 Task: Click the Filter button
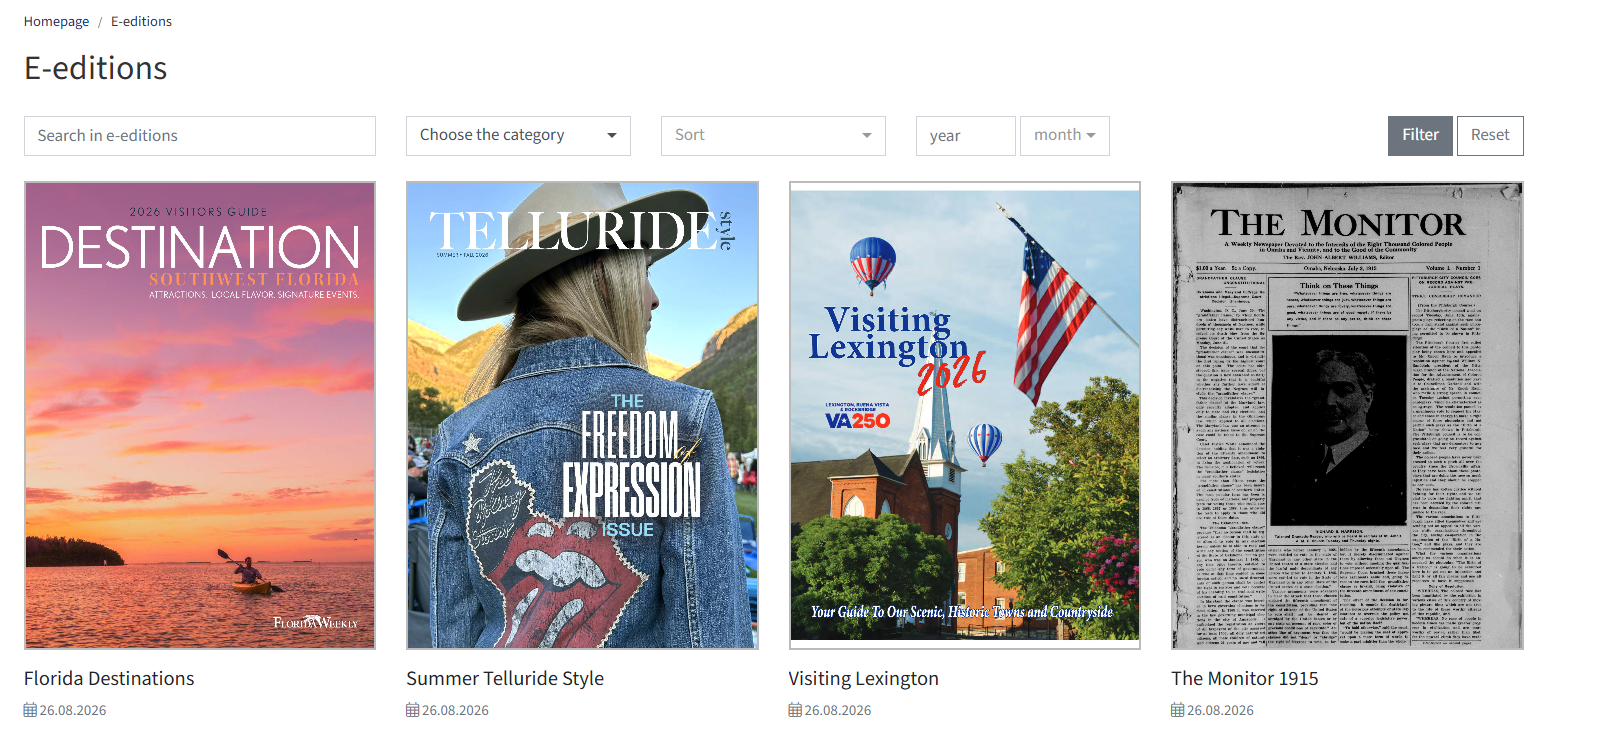click(x=1420, y=136)
